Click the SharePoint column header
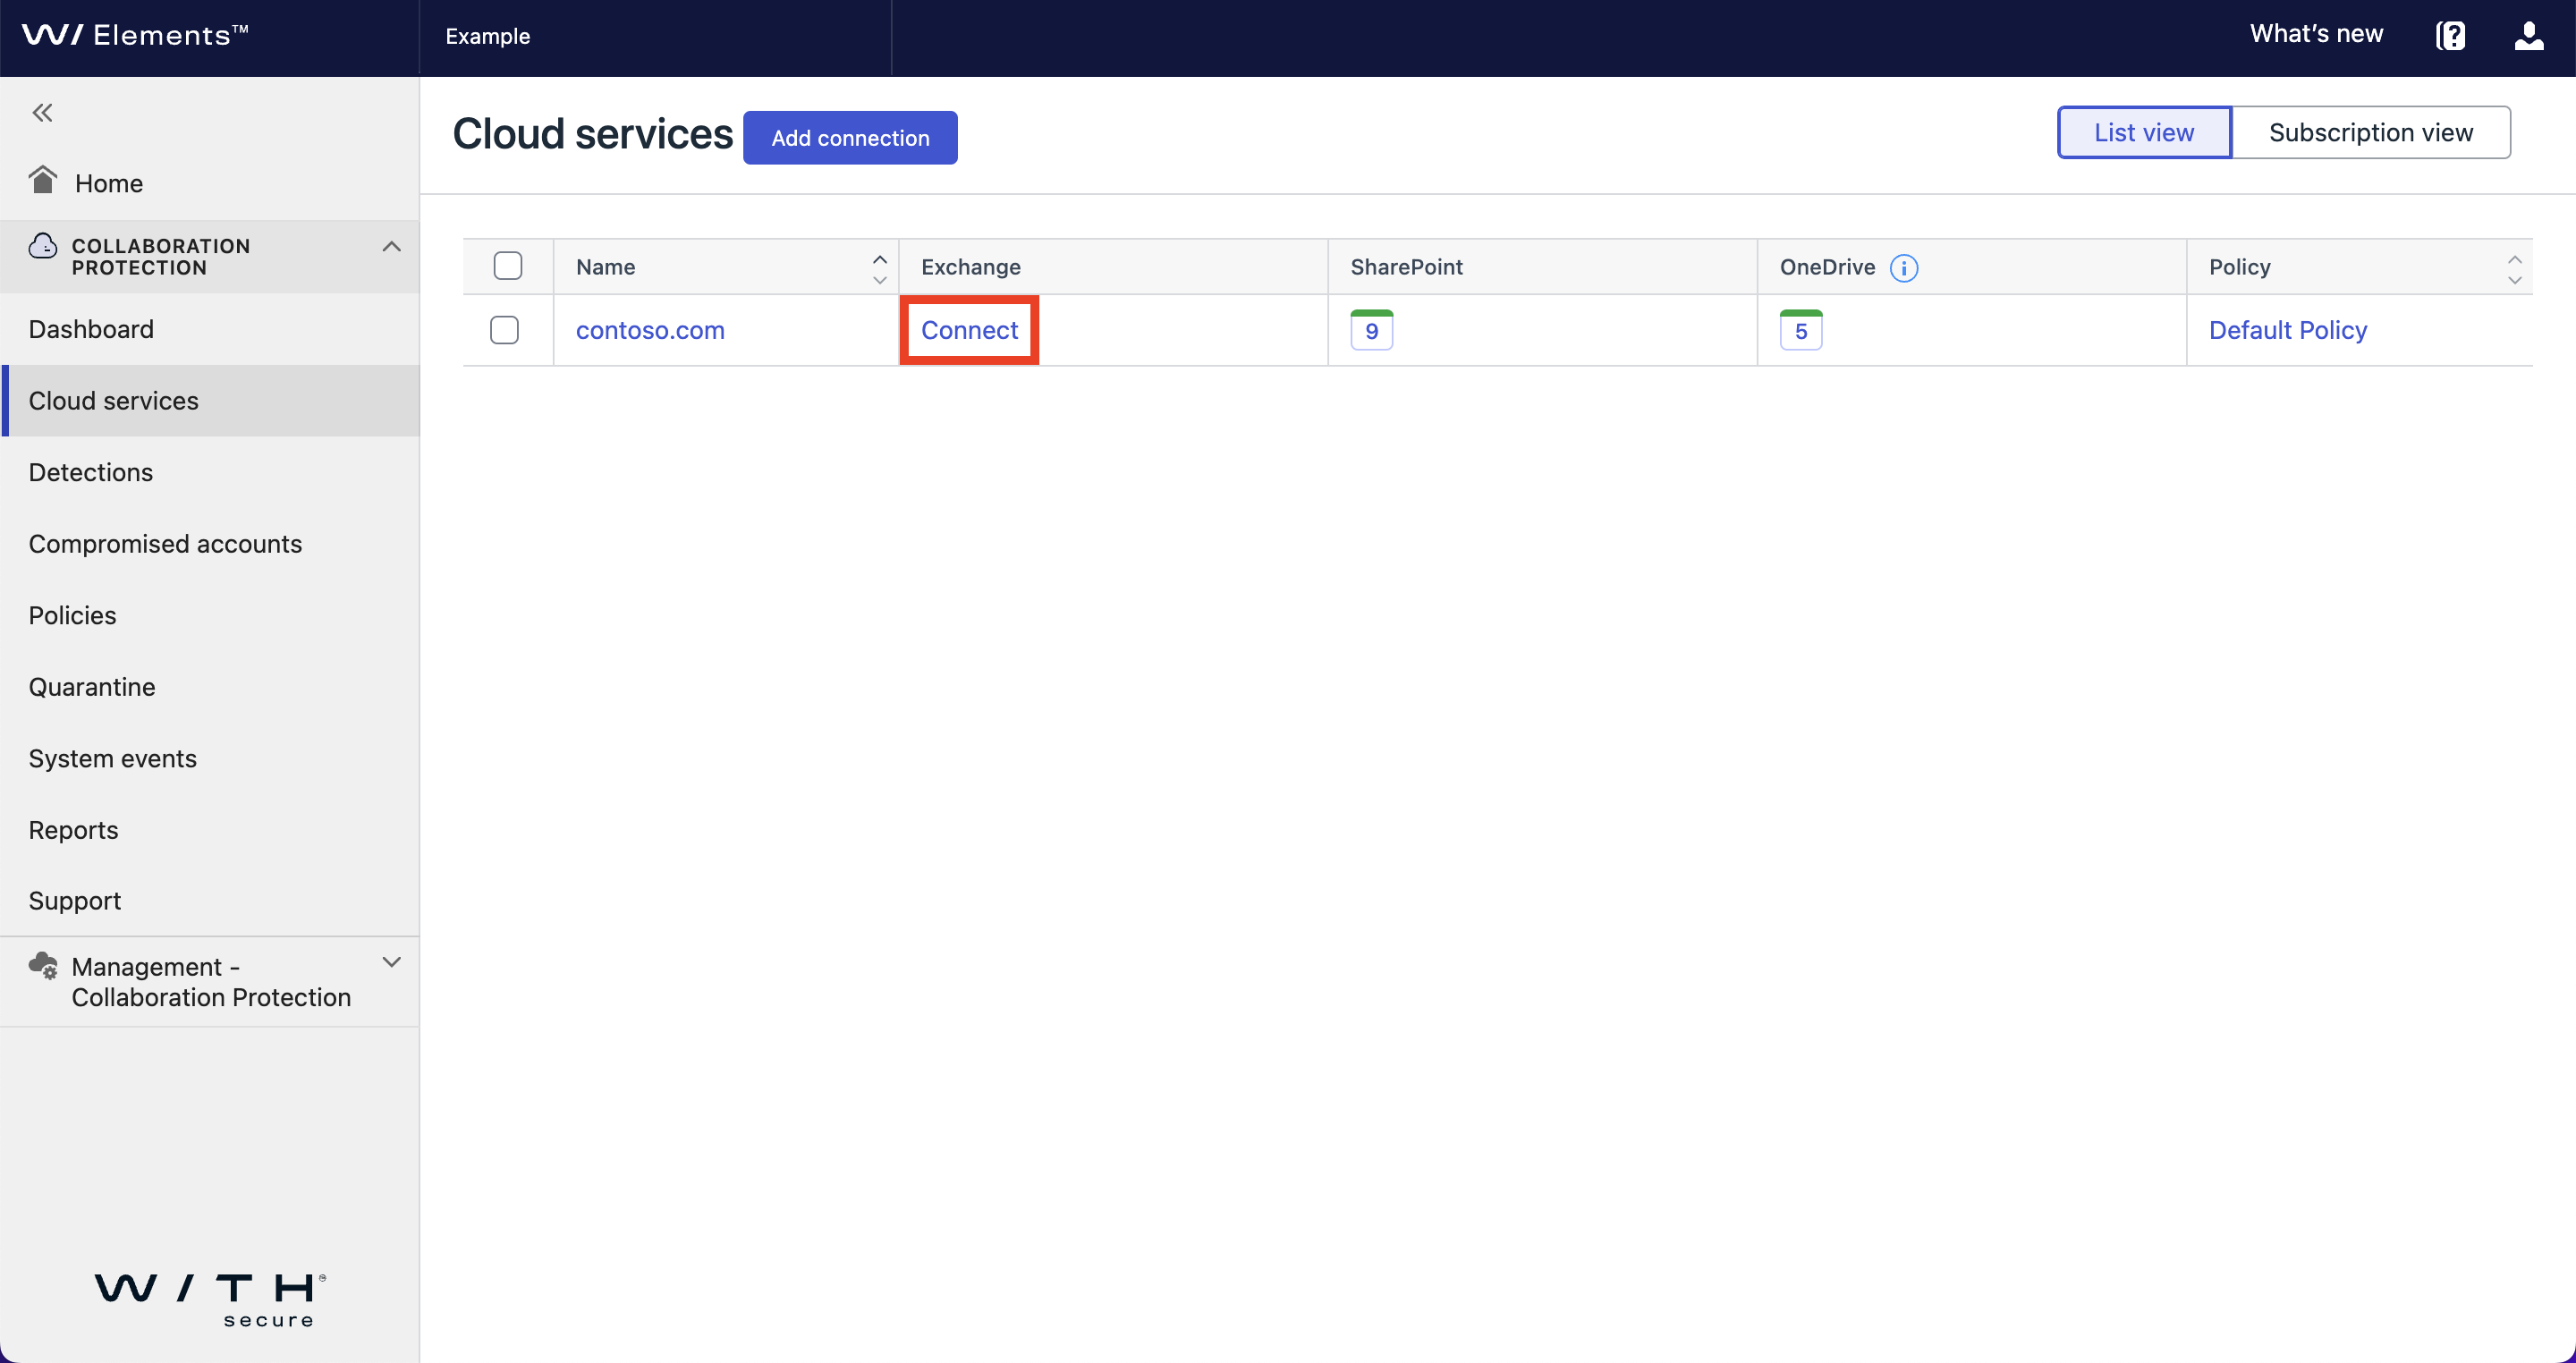 (x=1406, y=267)
